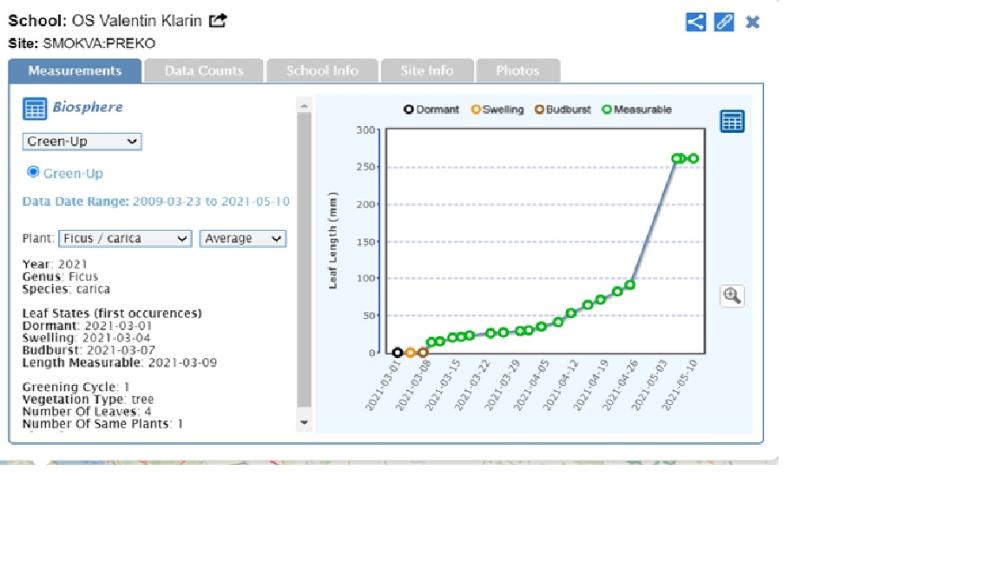Screen dimensions: 1000x563
Task: Open school external link icon beside name
Action: [x=218, y=21]
